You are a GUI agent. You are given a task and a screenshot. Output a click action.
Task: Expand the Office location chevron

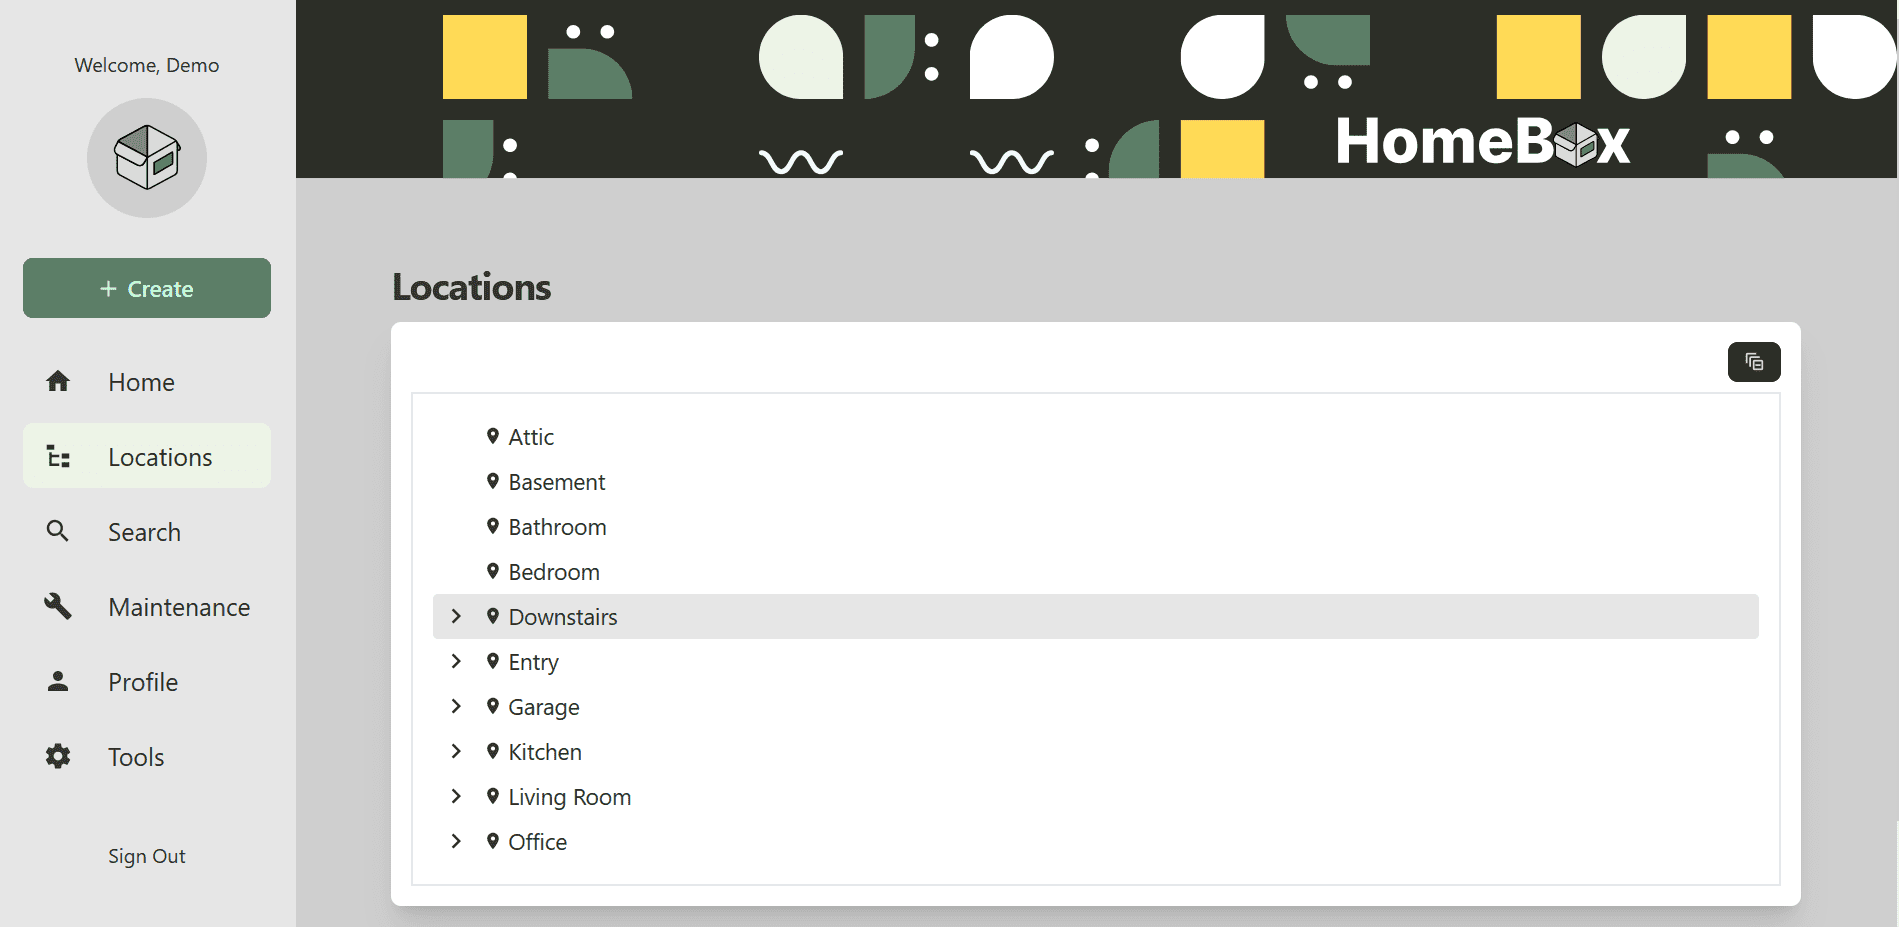[456, 841]
